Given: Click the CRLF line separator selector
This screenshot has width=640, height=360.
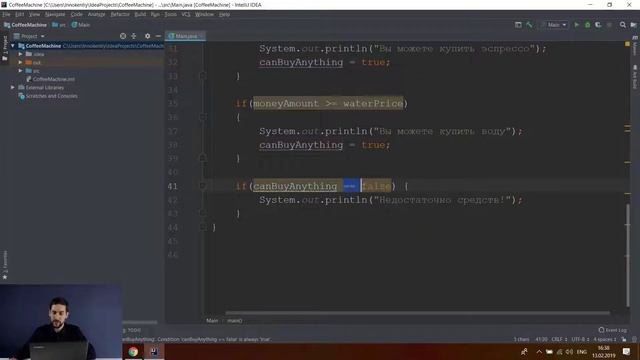Looking at the screenshot, I should point(559,339).
